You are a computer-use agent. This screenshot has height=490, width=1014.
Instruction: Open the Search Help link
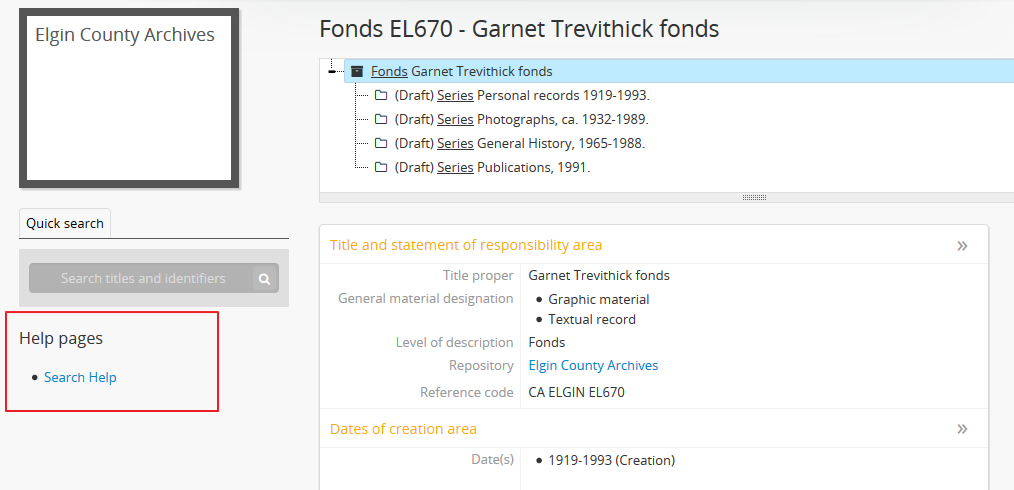80,378
